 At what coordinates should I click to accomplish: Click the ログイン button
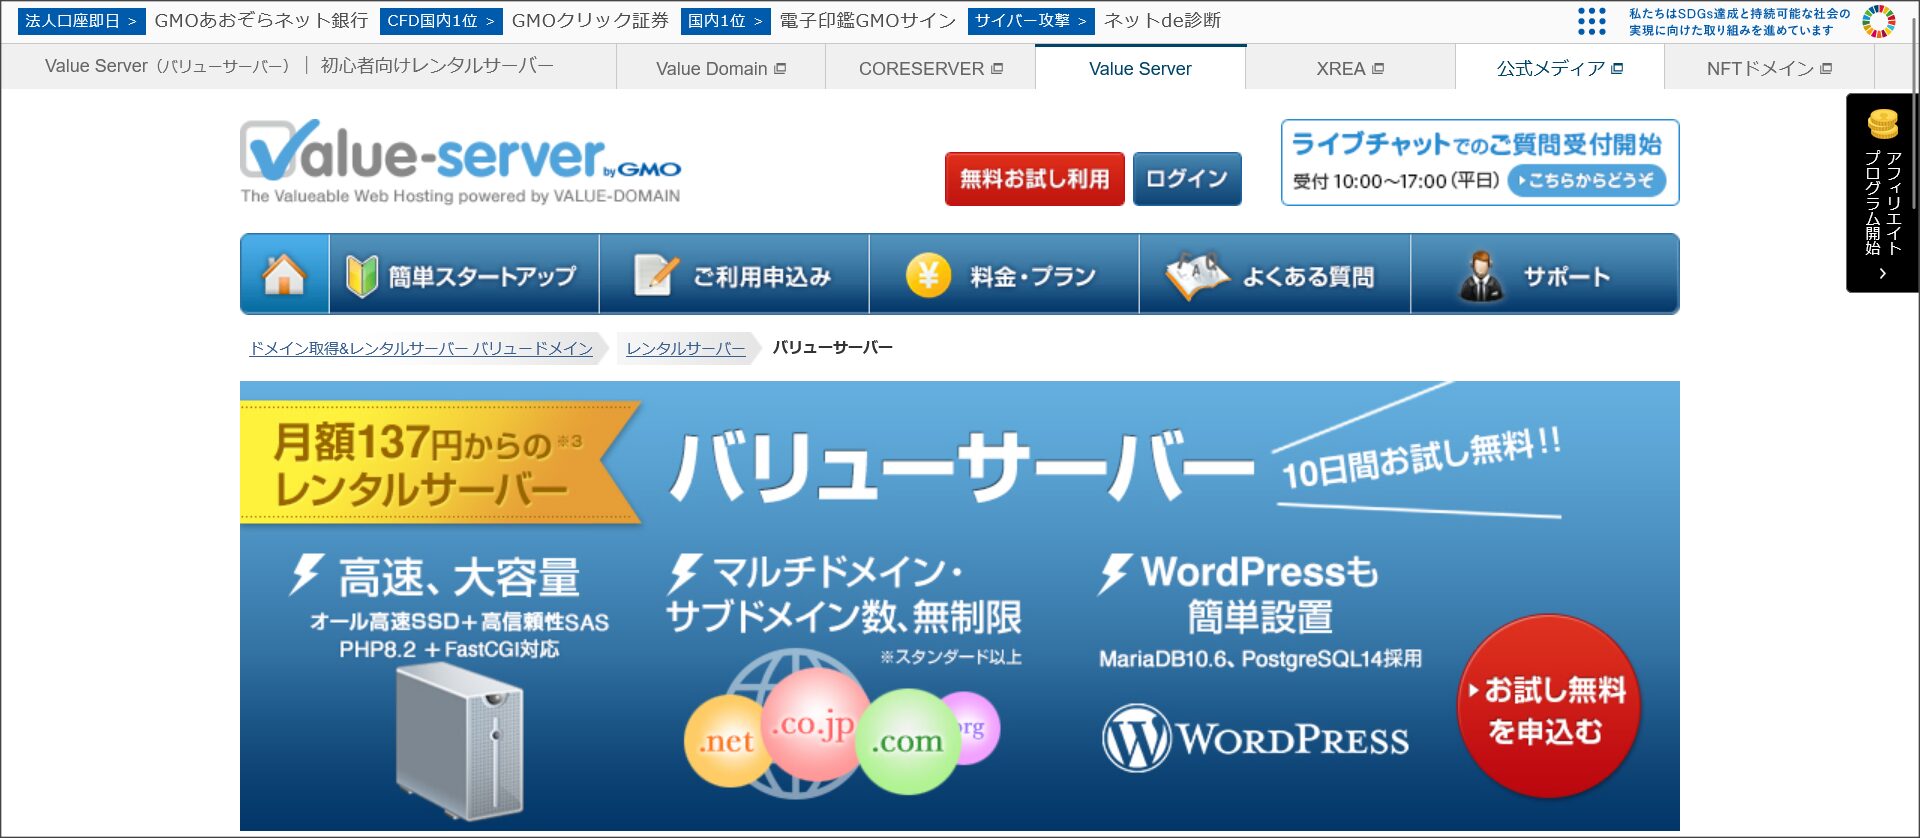coord(1187,179)
